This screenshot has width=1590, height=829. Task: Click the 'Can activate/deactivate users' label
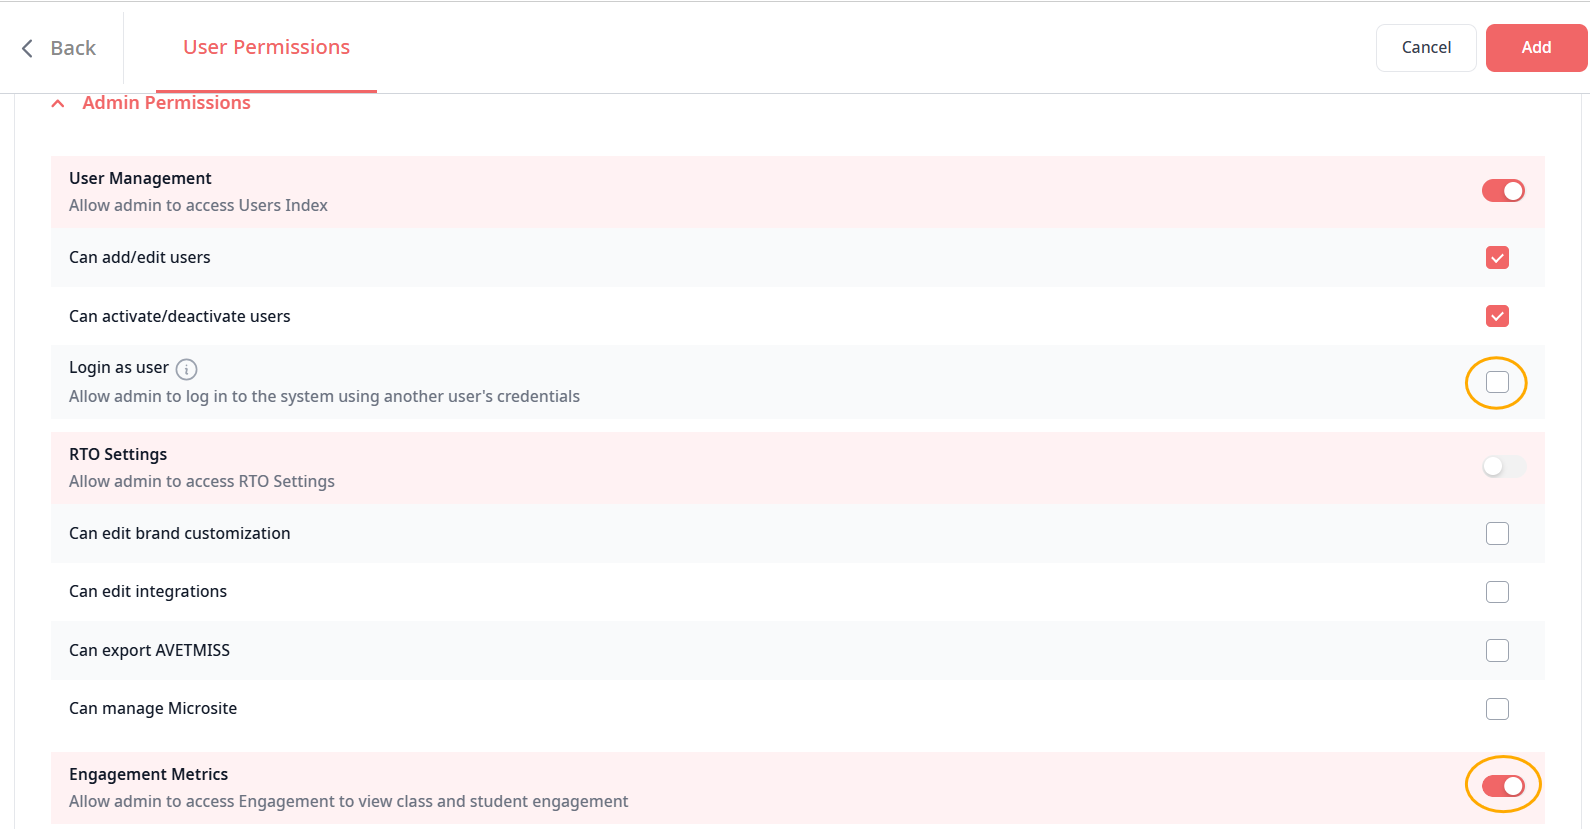180,316
